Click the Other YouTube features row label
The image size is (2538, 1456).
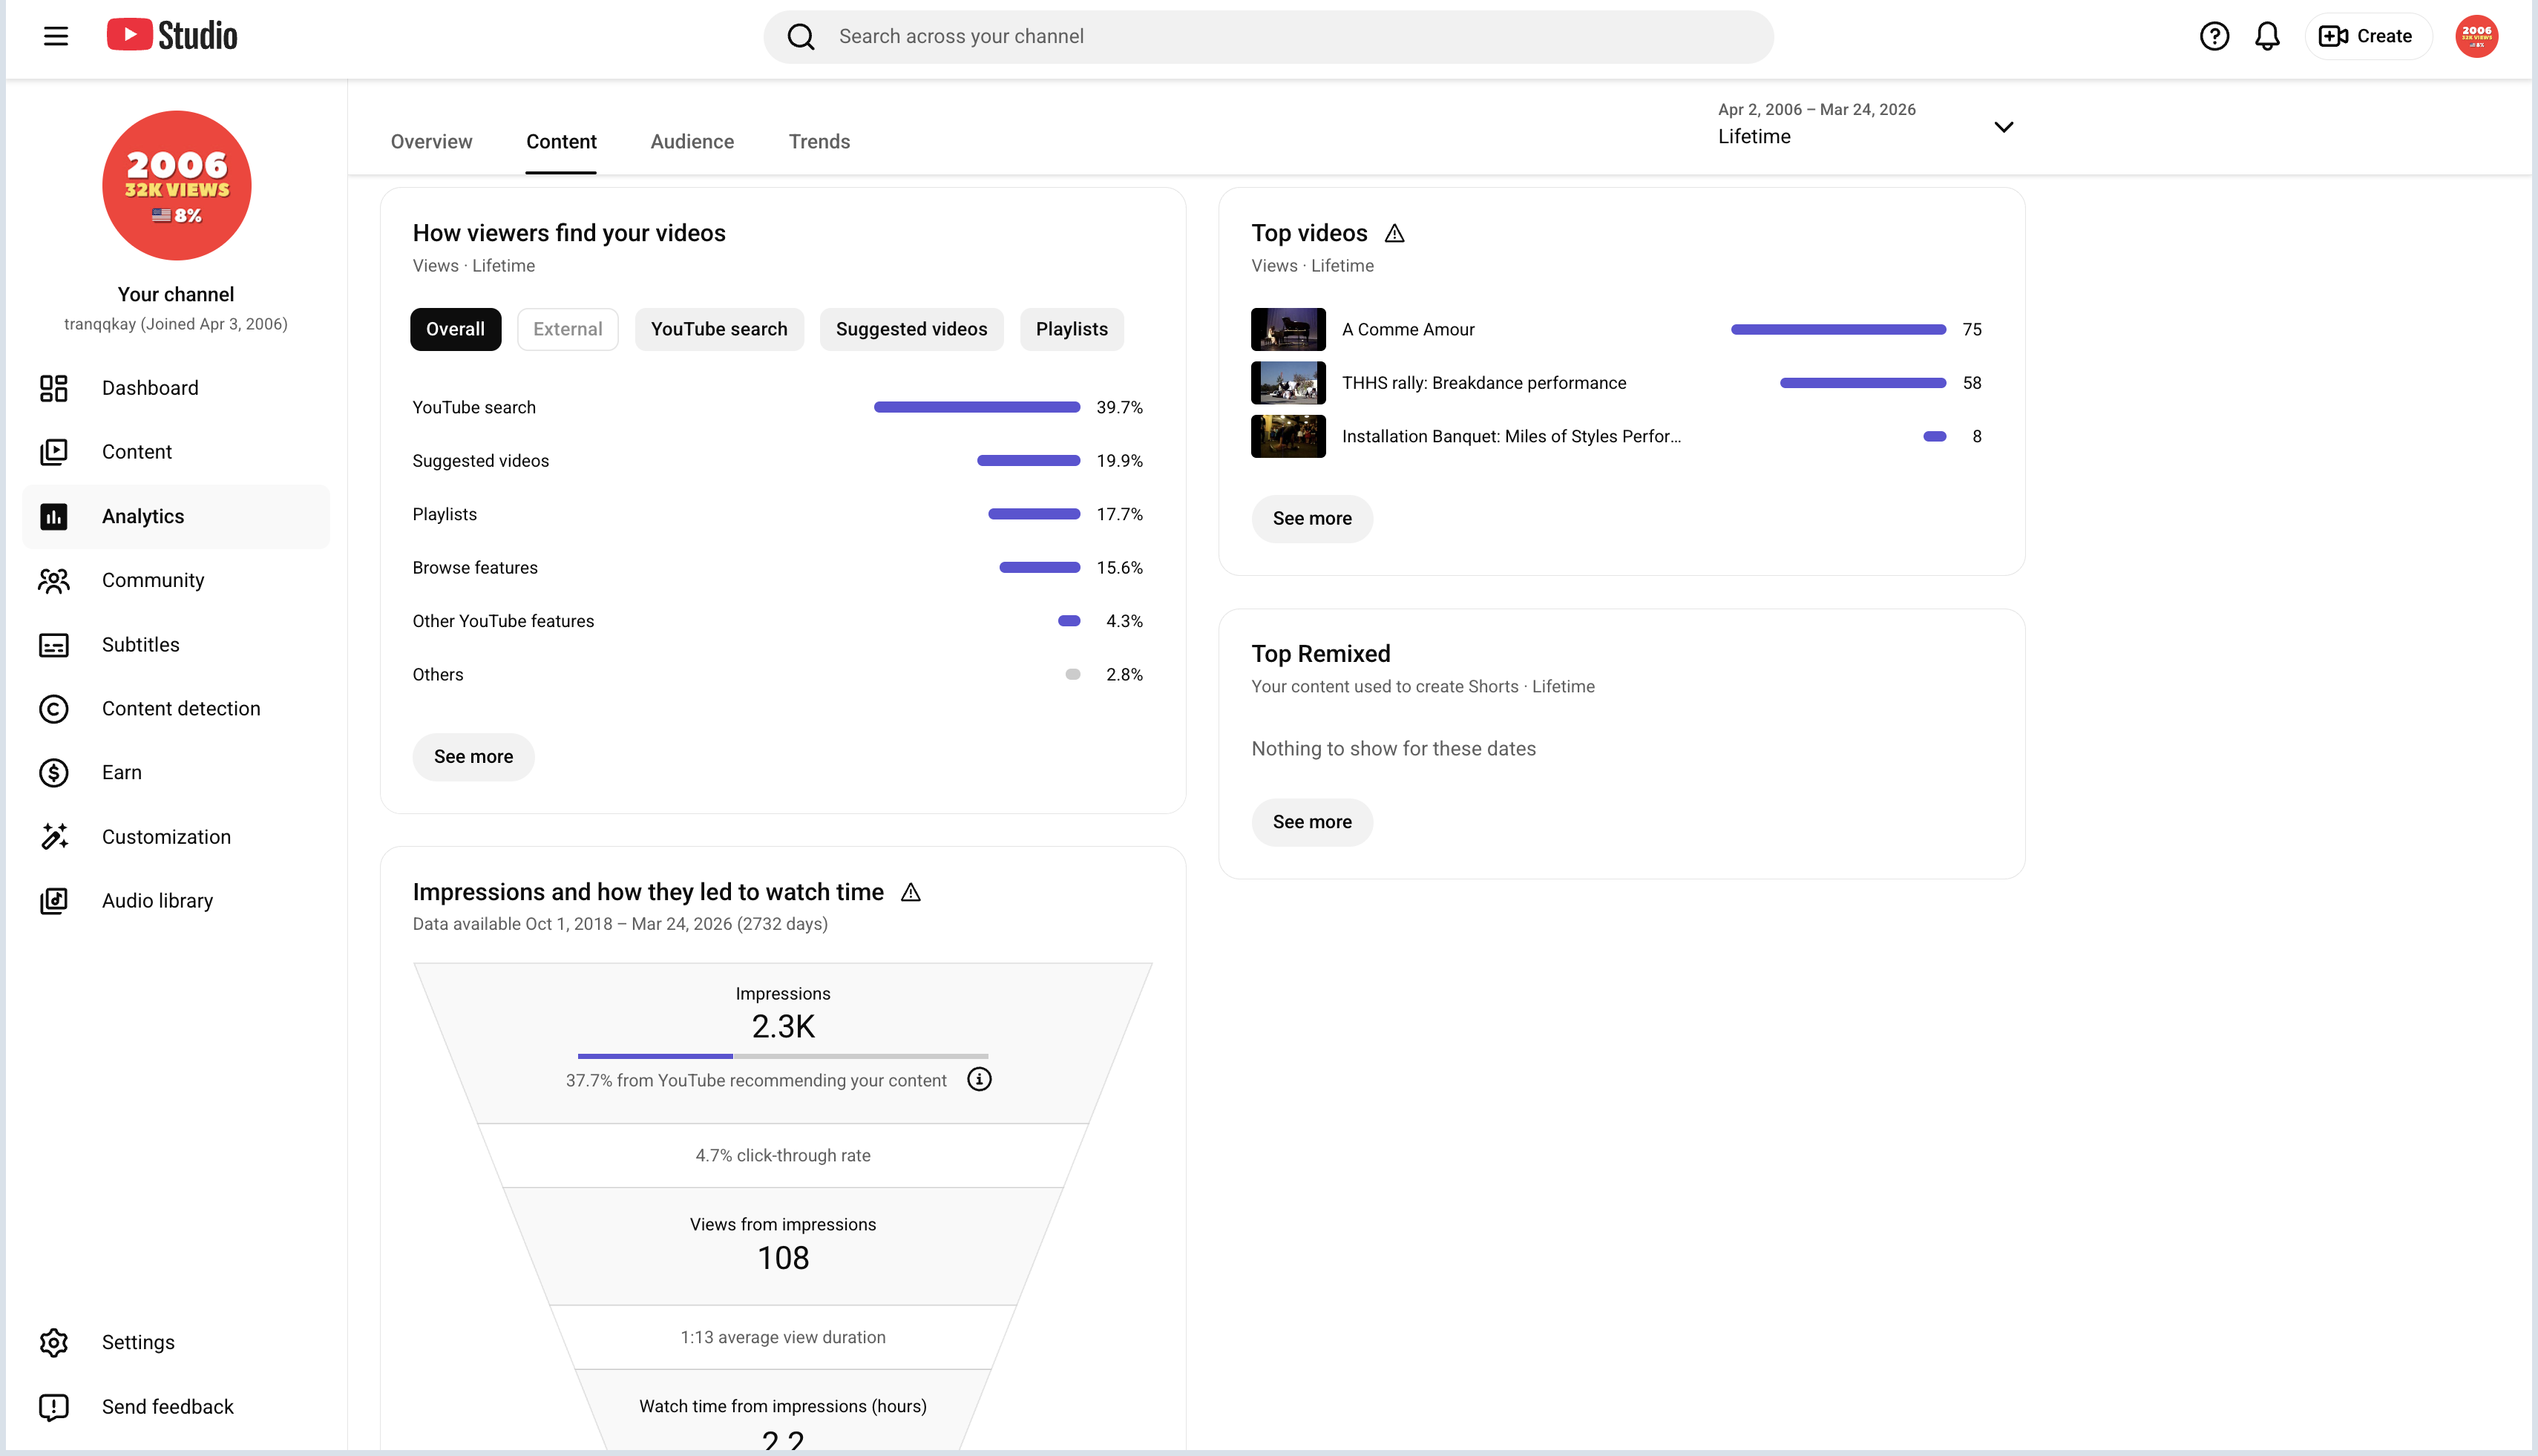503,621
